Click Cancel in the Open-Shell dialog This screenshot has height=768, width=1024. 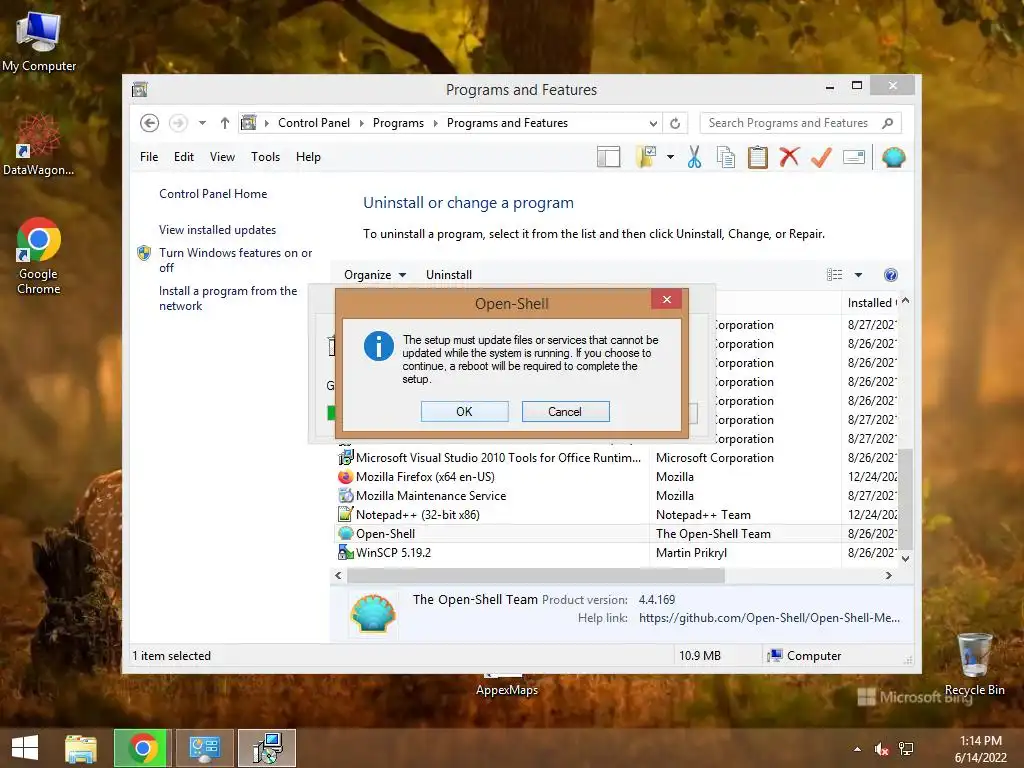pyautogui.click(x=565, y=411)
